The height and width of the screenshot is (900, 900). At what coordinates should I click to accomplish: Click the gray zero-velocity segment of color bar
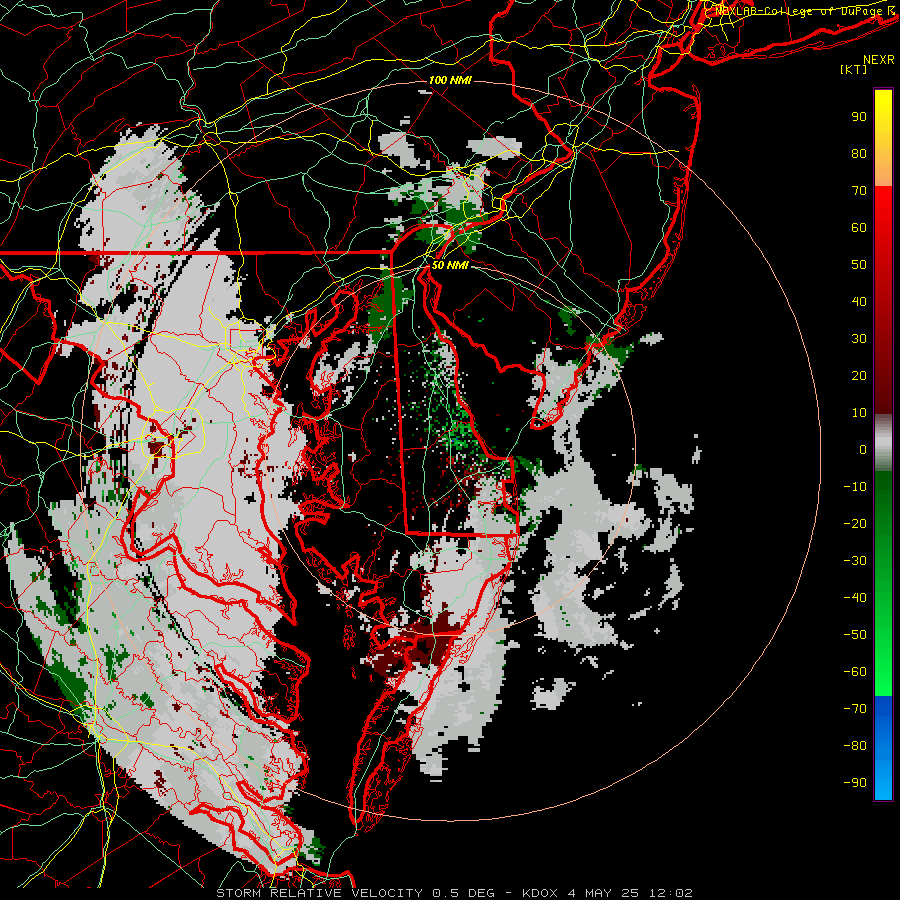883,443
